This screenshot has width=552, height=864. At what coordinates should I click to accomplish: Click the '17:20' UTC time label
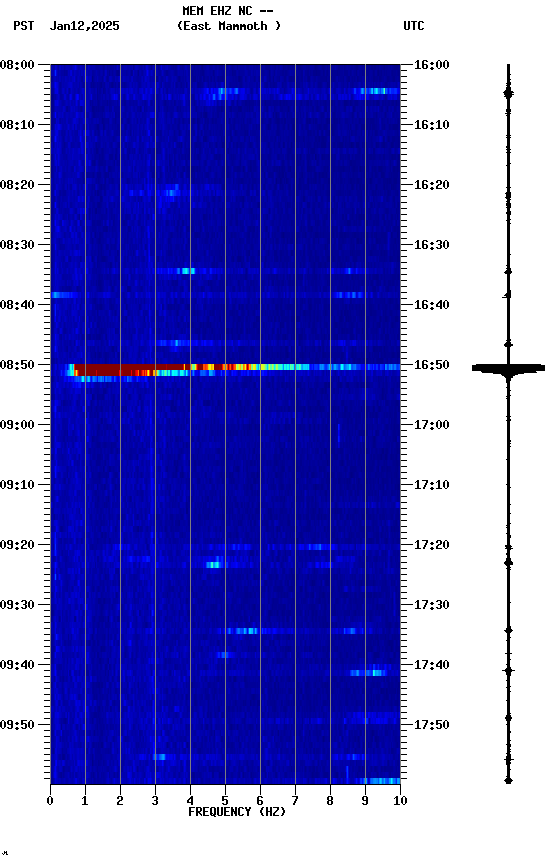[432, 545]
